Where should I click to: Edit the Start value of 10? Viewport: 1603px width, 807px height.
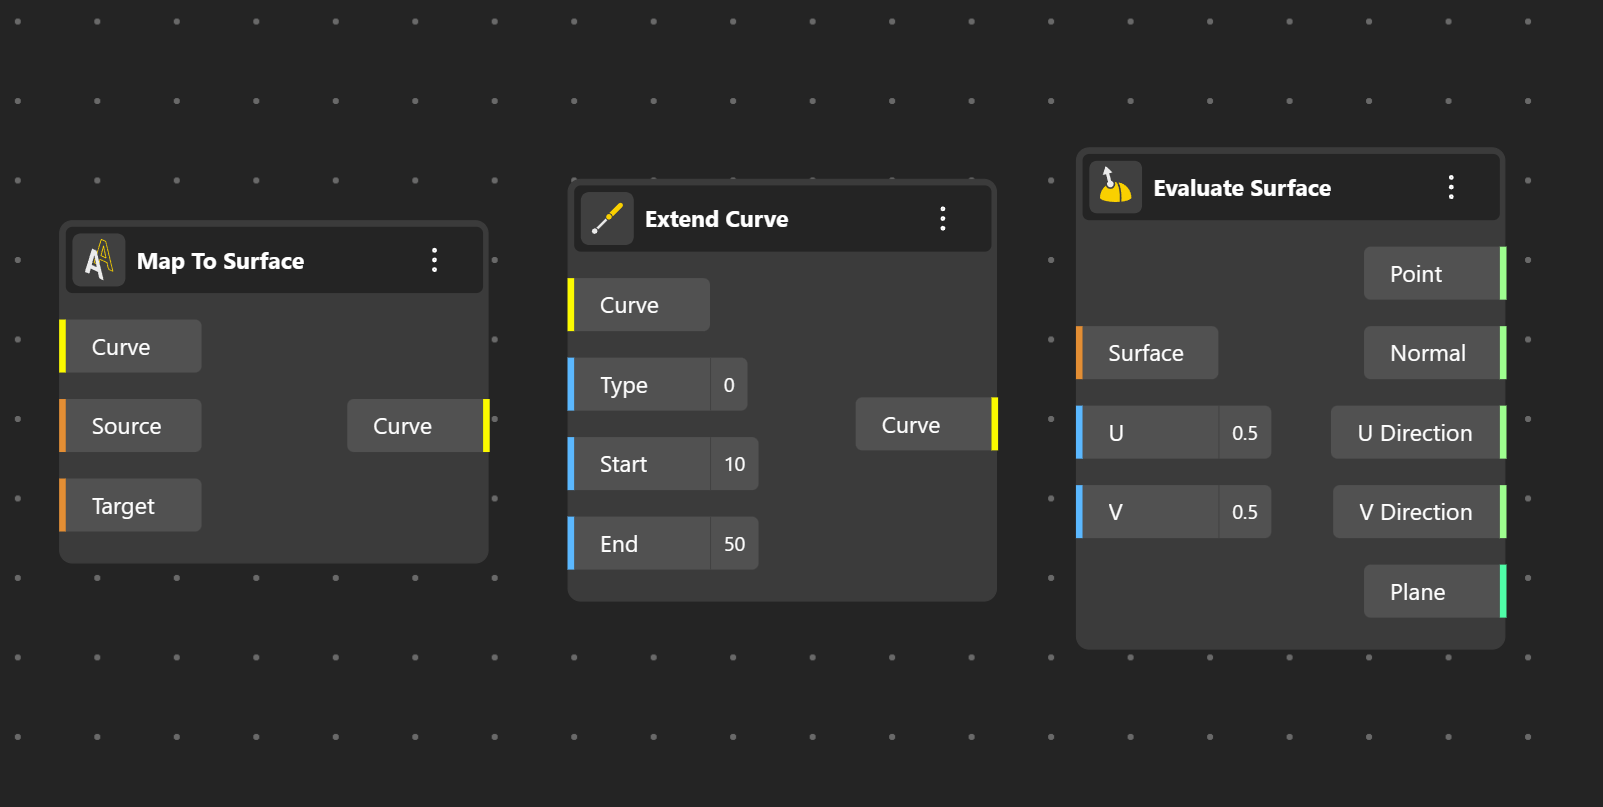pos(734,464)
